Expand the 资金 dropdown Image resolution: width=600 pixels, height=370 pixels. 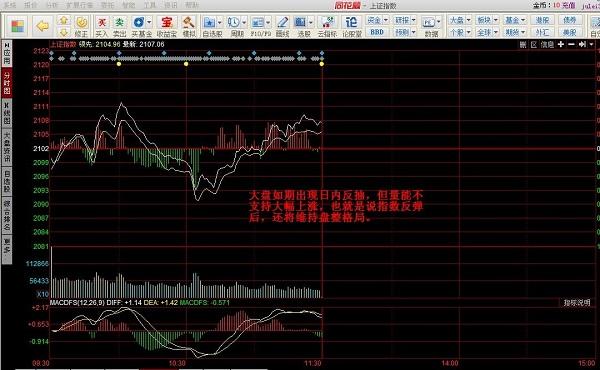click(377, 20)
